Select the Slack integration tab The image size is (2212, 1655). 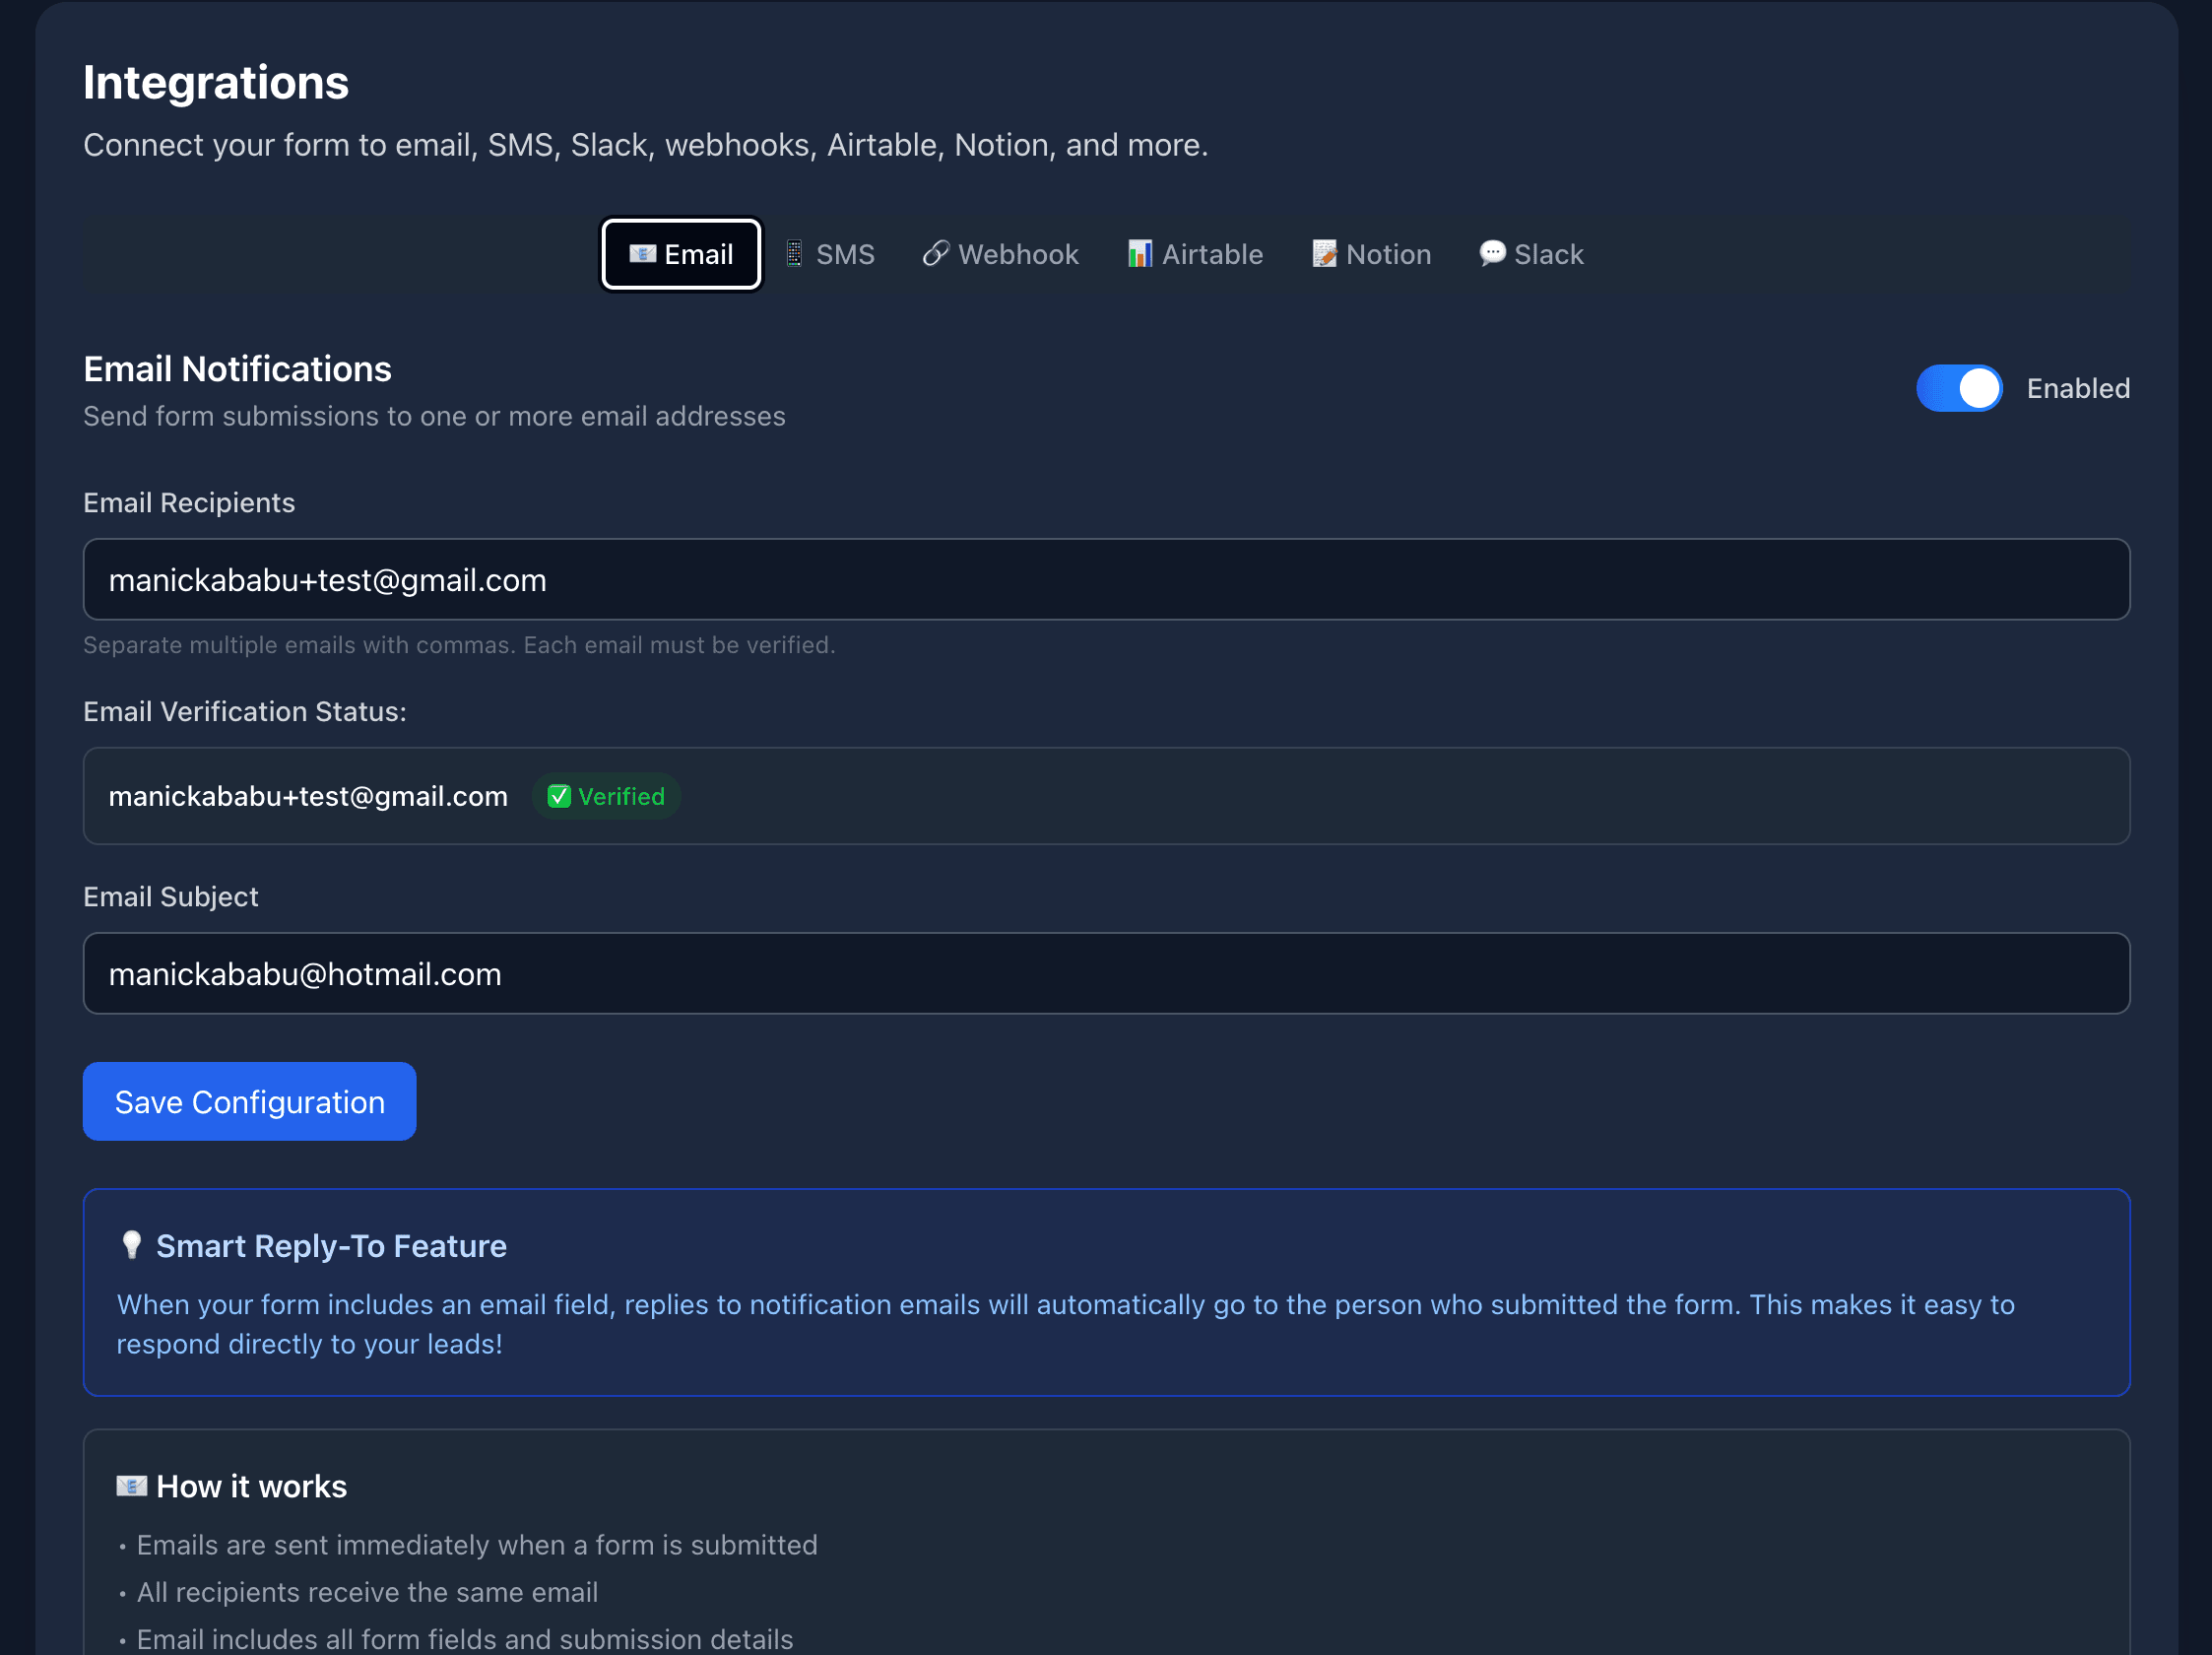click(1530, 253)
